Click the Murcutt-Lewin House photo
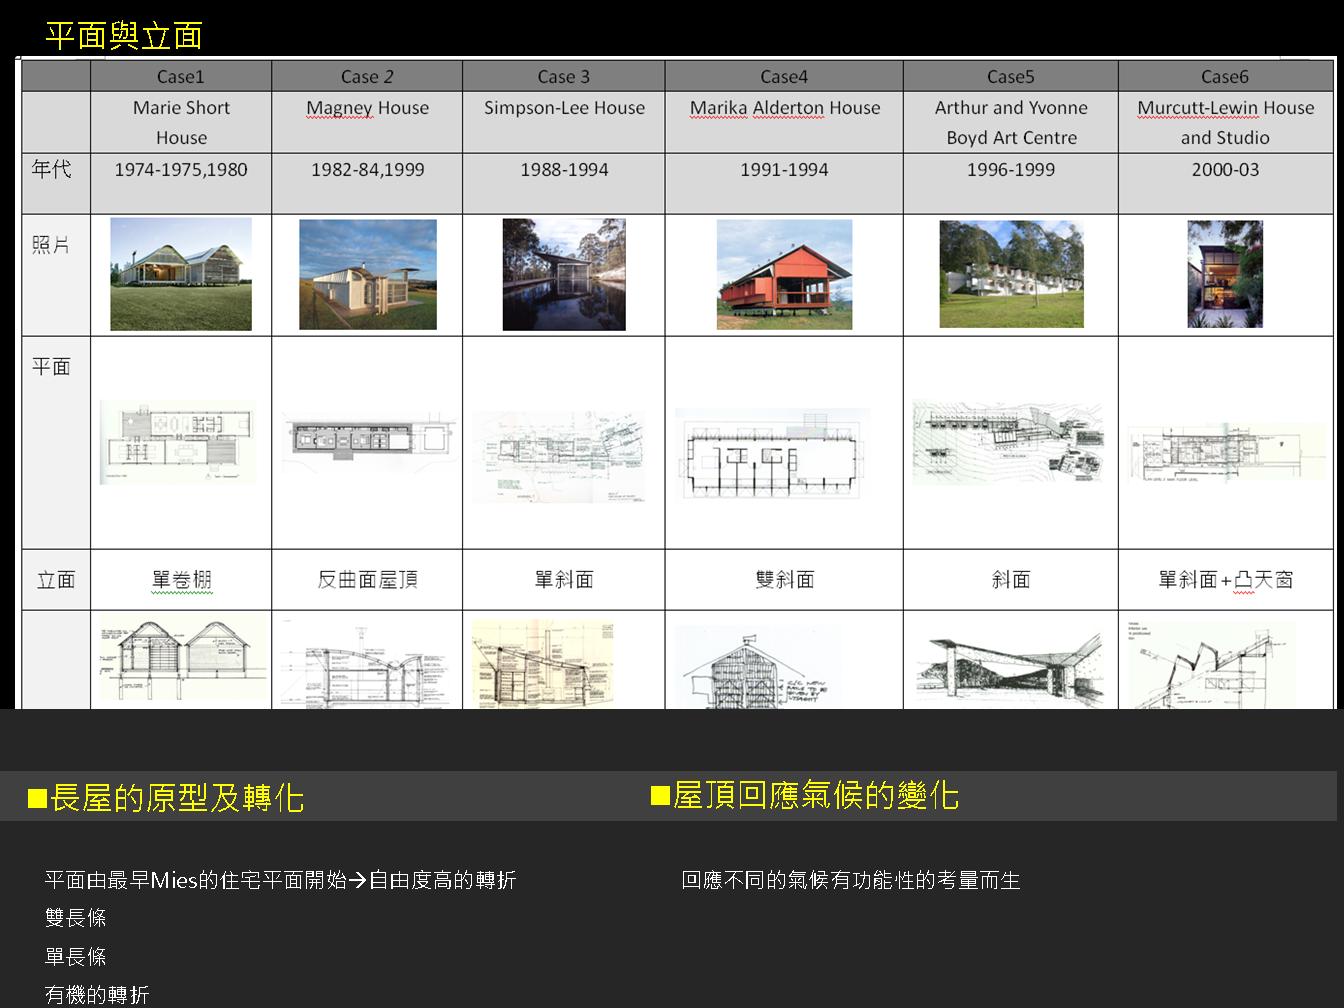The image size is (1344, 1008). pos(1225,274)
